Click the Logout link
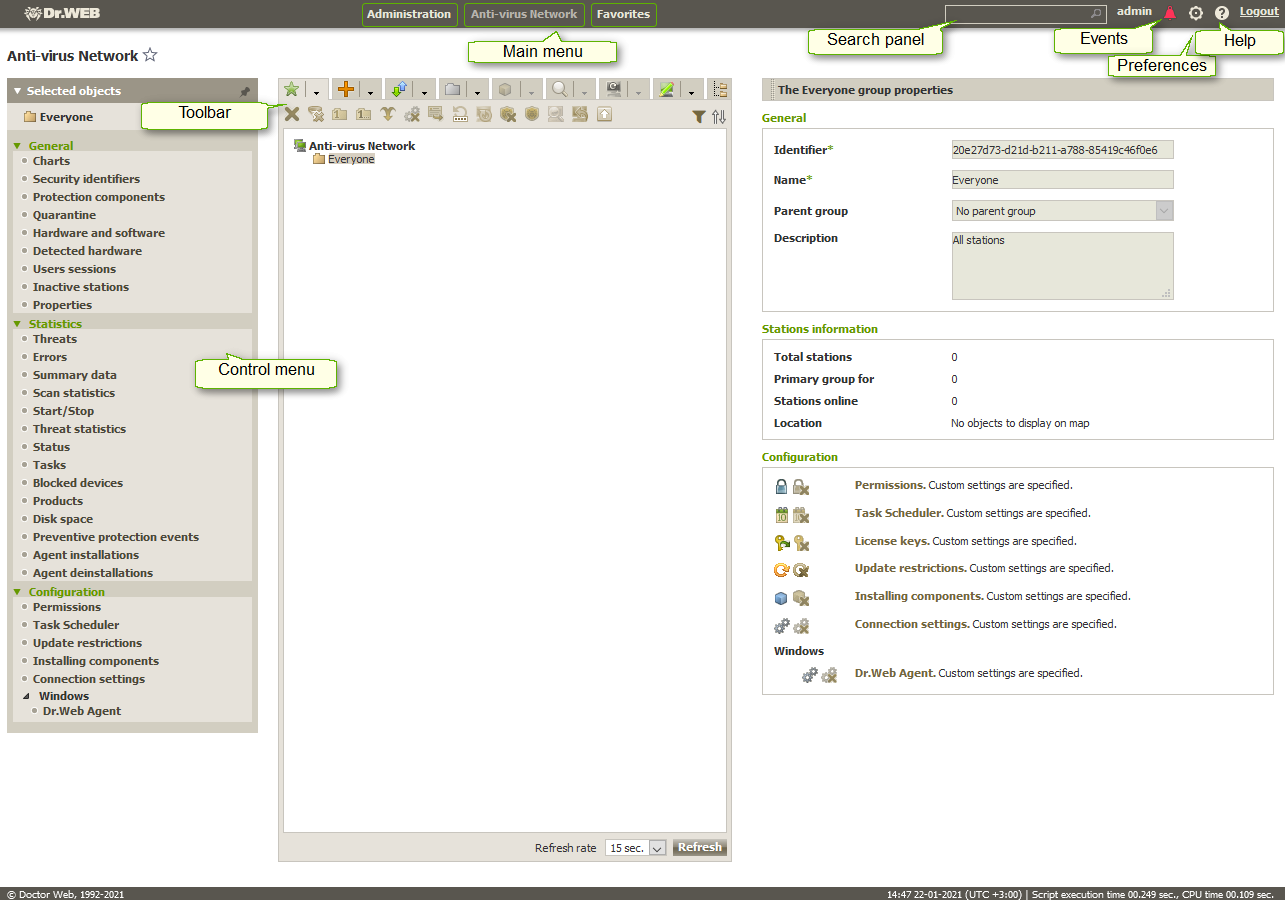1285x900 pixels. (x=1259, y=11)
